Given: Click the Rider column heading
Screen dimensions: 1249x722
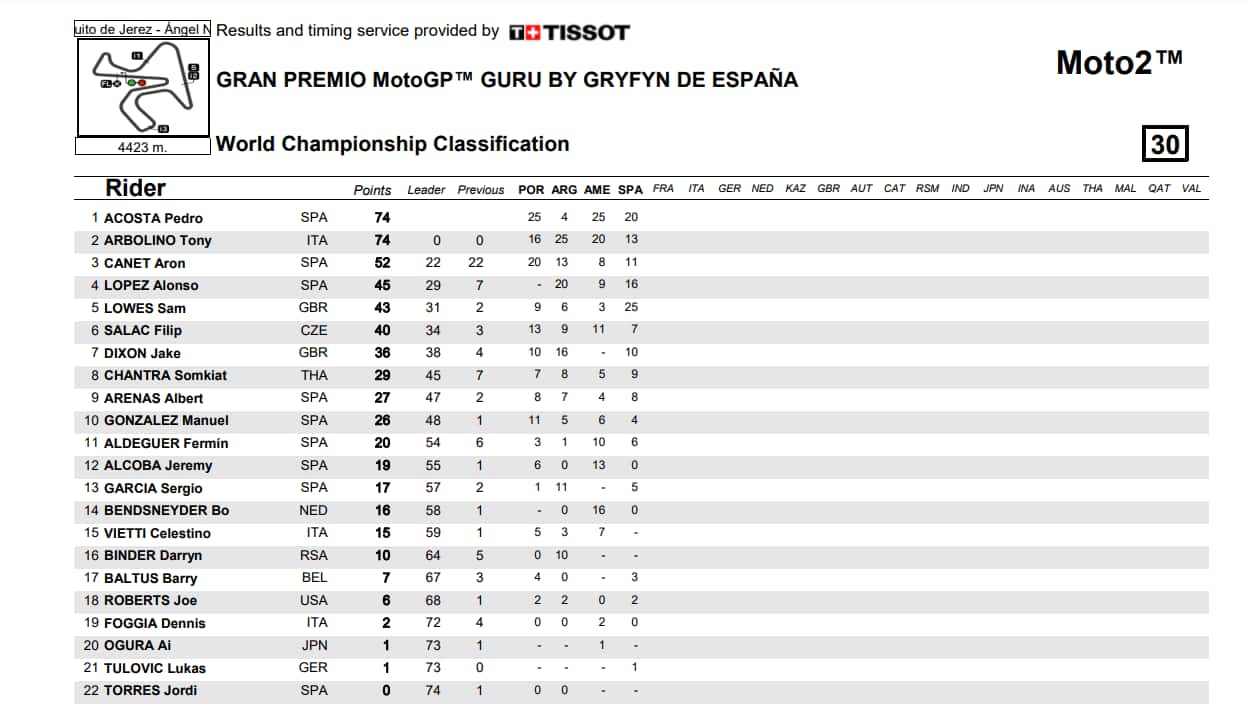Looking at the screenshot, I should click(x=135, y=188).
